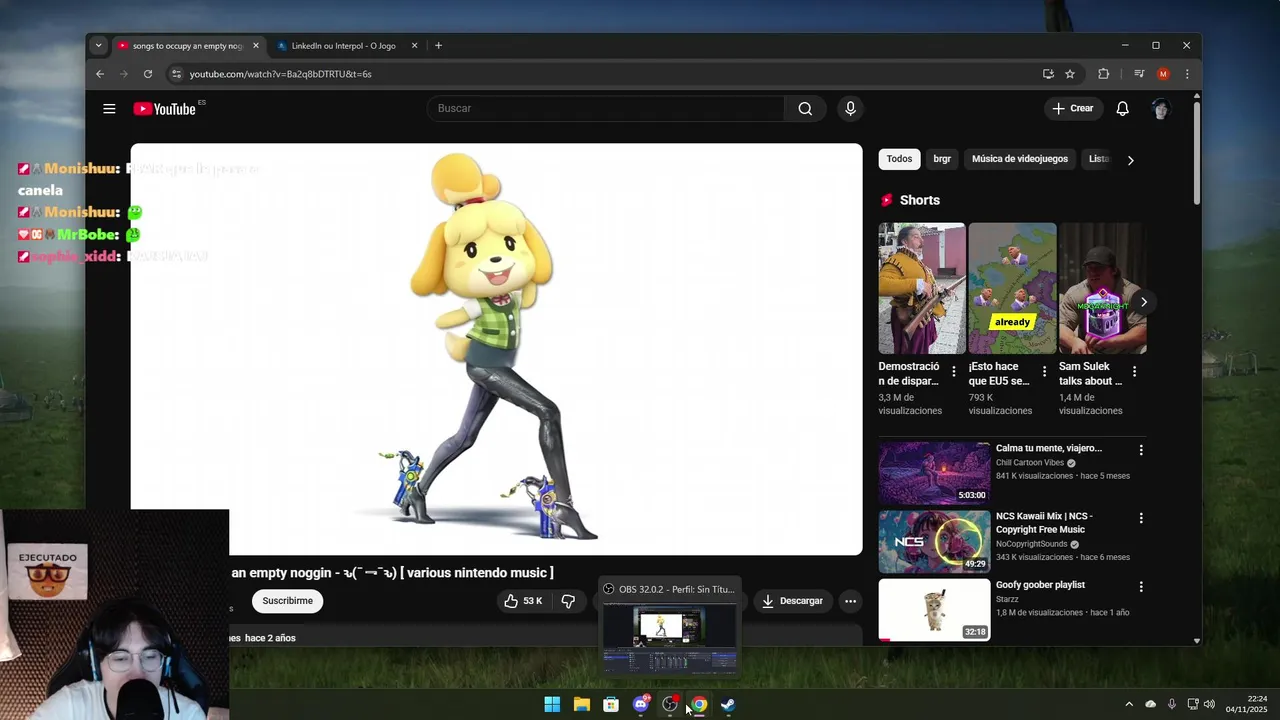Show hidden system tray icons
This screenshot has width=1280, height=720.
click(1129, 705)
